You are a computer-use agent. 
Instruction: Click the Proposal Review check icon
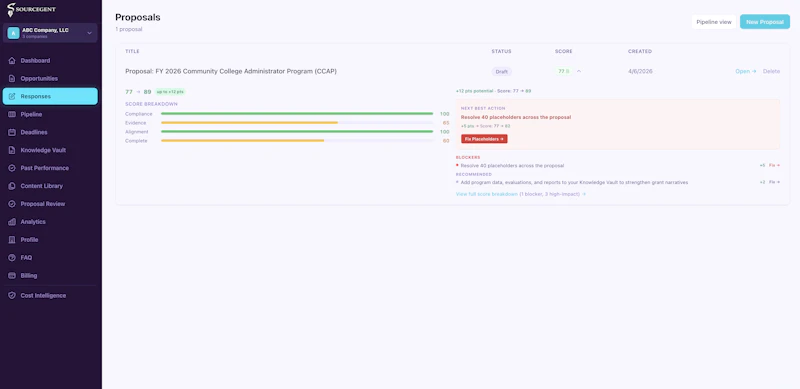[x=12, y=204]
